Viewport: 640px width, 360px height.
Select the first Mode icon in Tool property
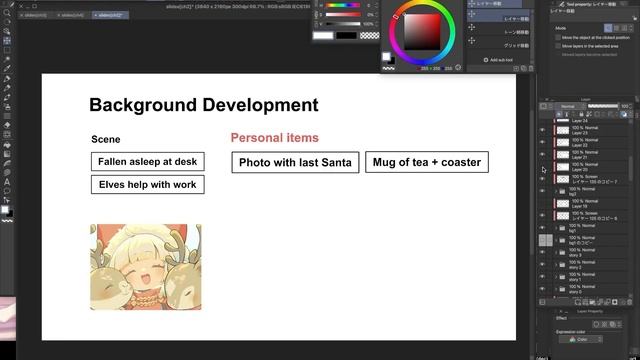pyautogui.click(x=608, y=28)
